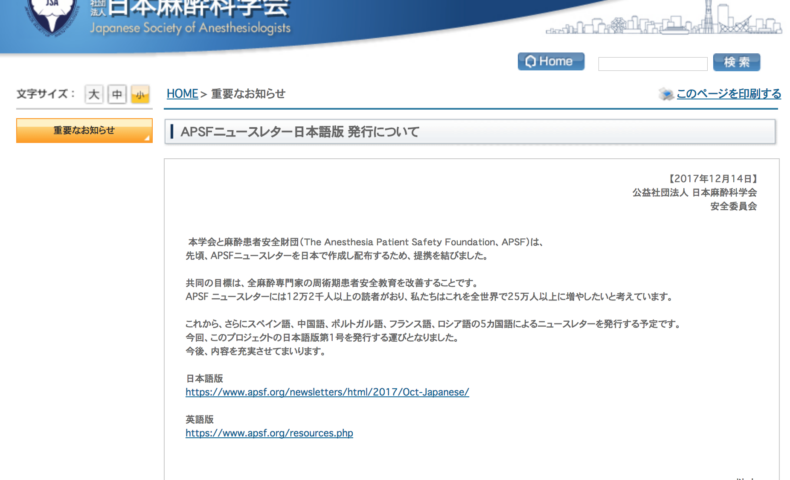
Task: Click the 検索 search button
Action: click(x=736, y=62)
